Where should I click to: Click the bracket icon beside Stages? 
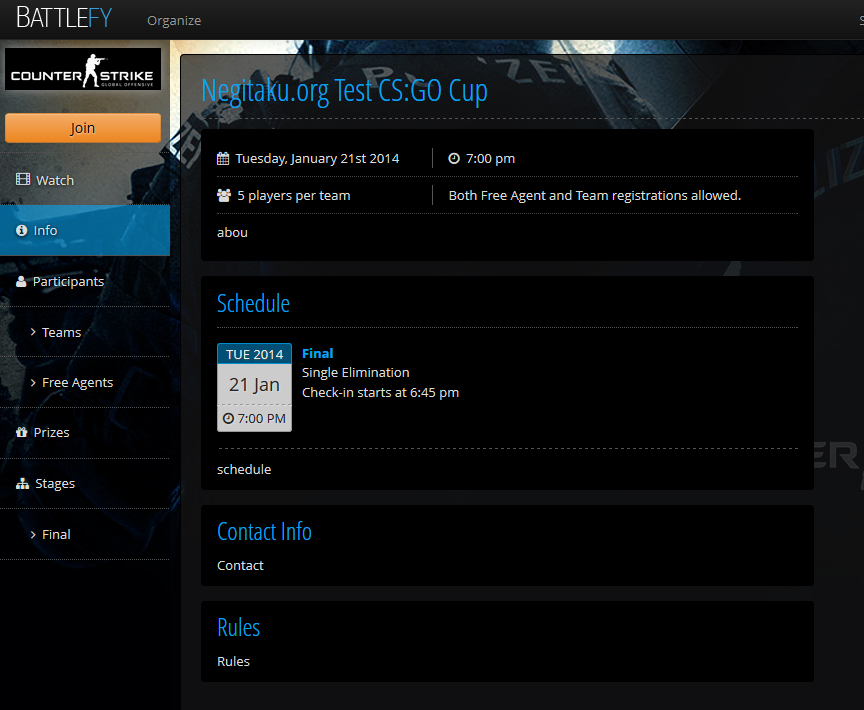(23, 483)
